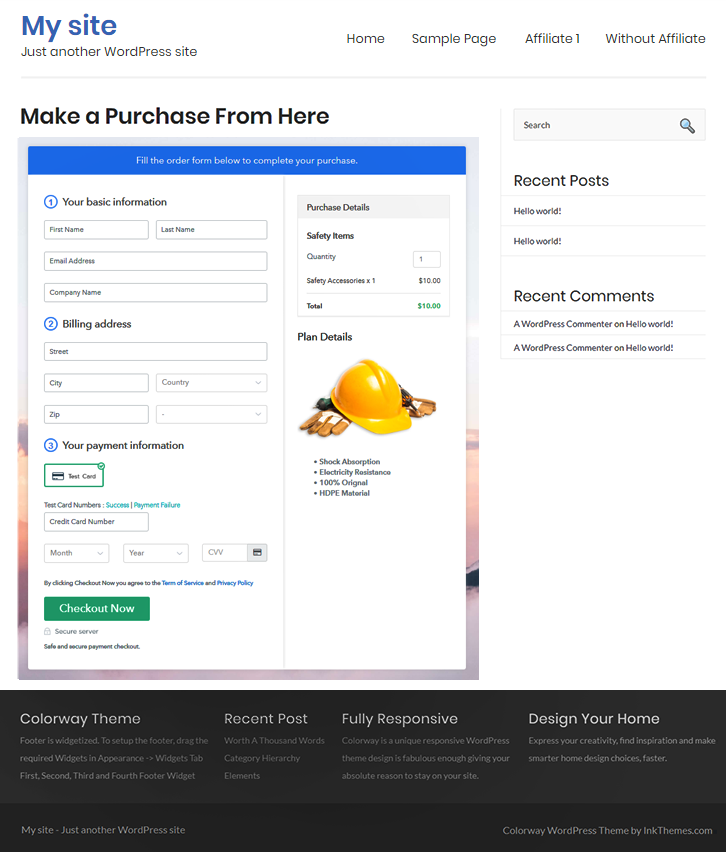The image size is (726, 852).
Task: Open the Worth A Thousand Words footer link
Action: pyautogui.click(x=274, y=741)
